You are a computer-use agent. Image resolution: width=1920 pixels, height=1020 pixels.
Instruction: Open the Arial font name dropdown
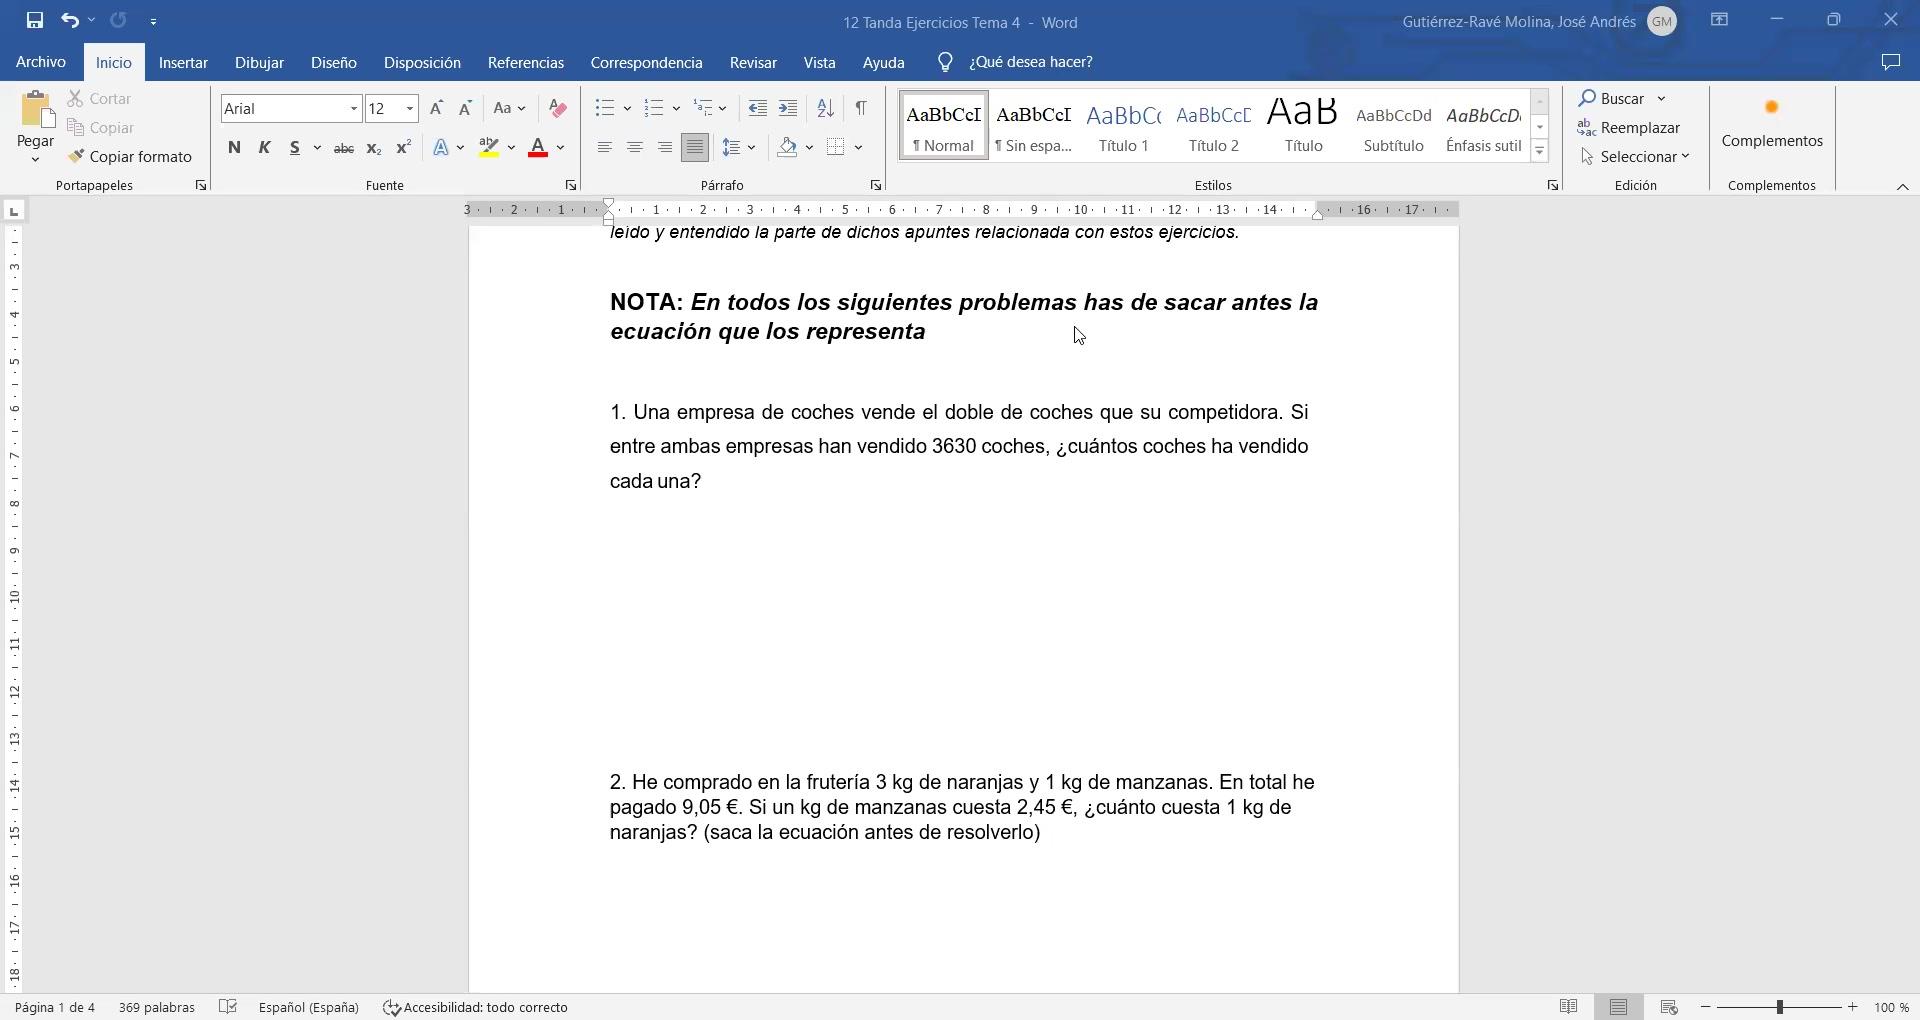click(x=353, y=109)
